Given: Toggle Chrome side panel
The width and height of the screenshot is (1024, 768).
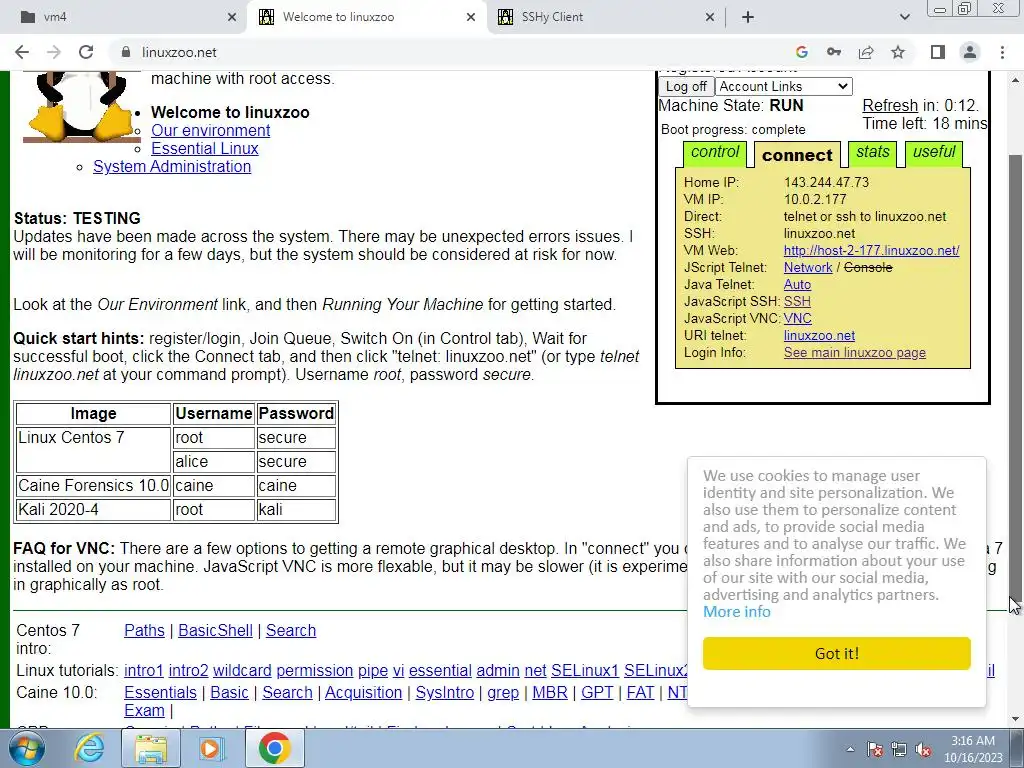Looking at the screenshot, I should coord(938,52).
